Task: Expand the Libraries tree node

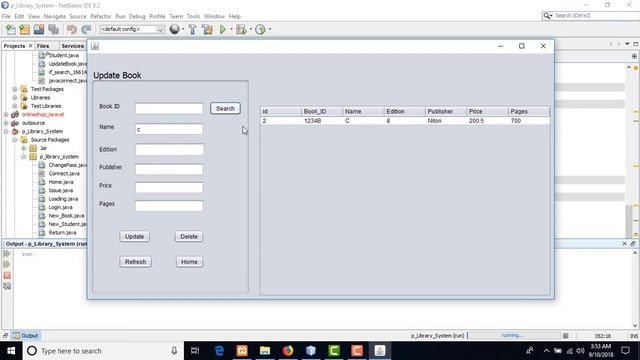Action: tap(15, 98)
